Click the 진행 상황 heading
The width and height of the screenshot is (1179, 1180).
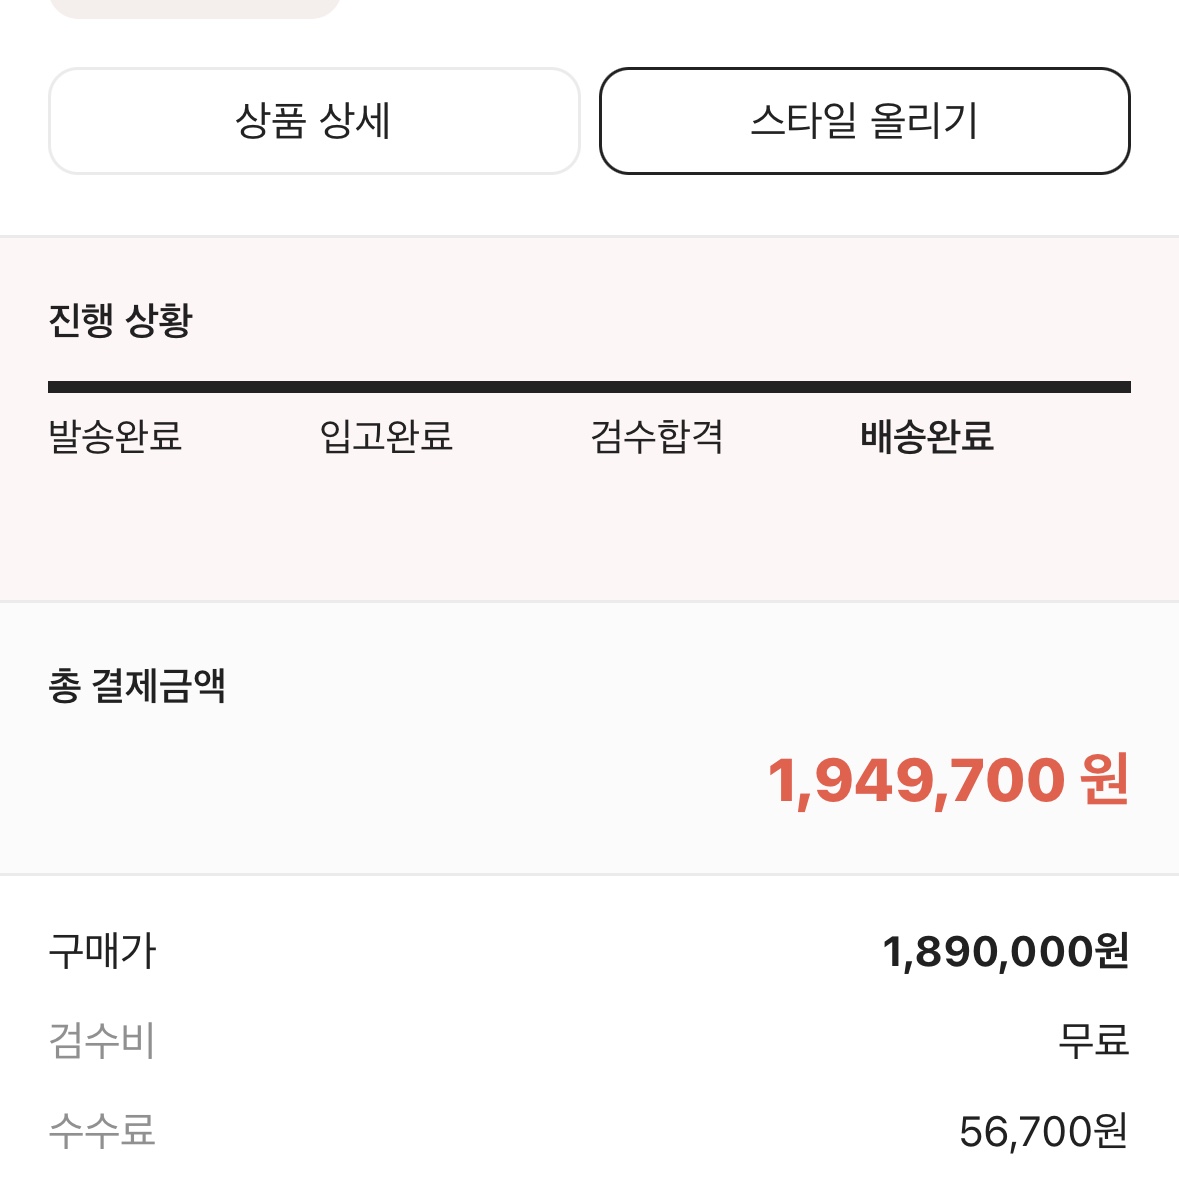(x=120, y=321)
